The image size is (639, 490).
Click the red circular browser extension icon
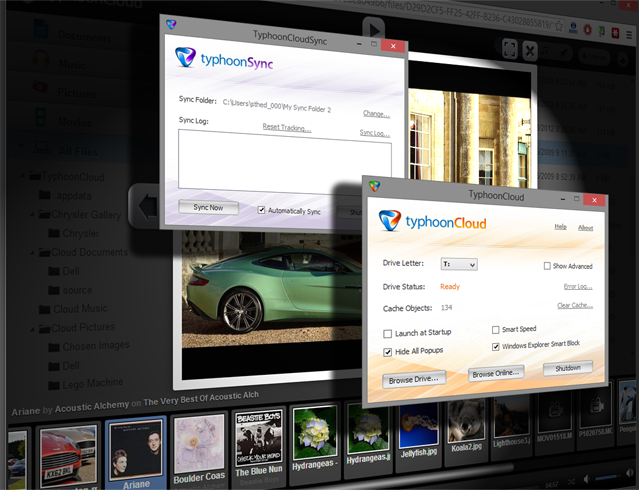coord(587,29)
